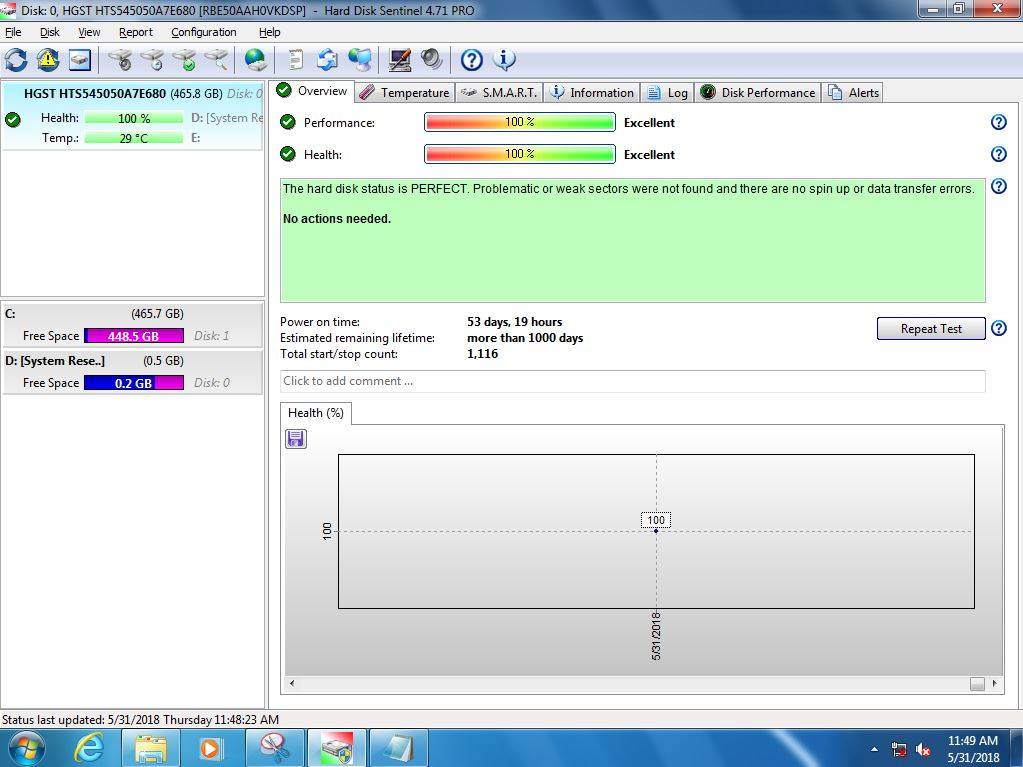The image size is (1023, 767).
Task: Click the graph horizontal scrollbar thumb
Action: tap(977, 684)
